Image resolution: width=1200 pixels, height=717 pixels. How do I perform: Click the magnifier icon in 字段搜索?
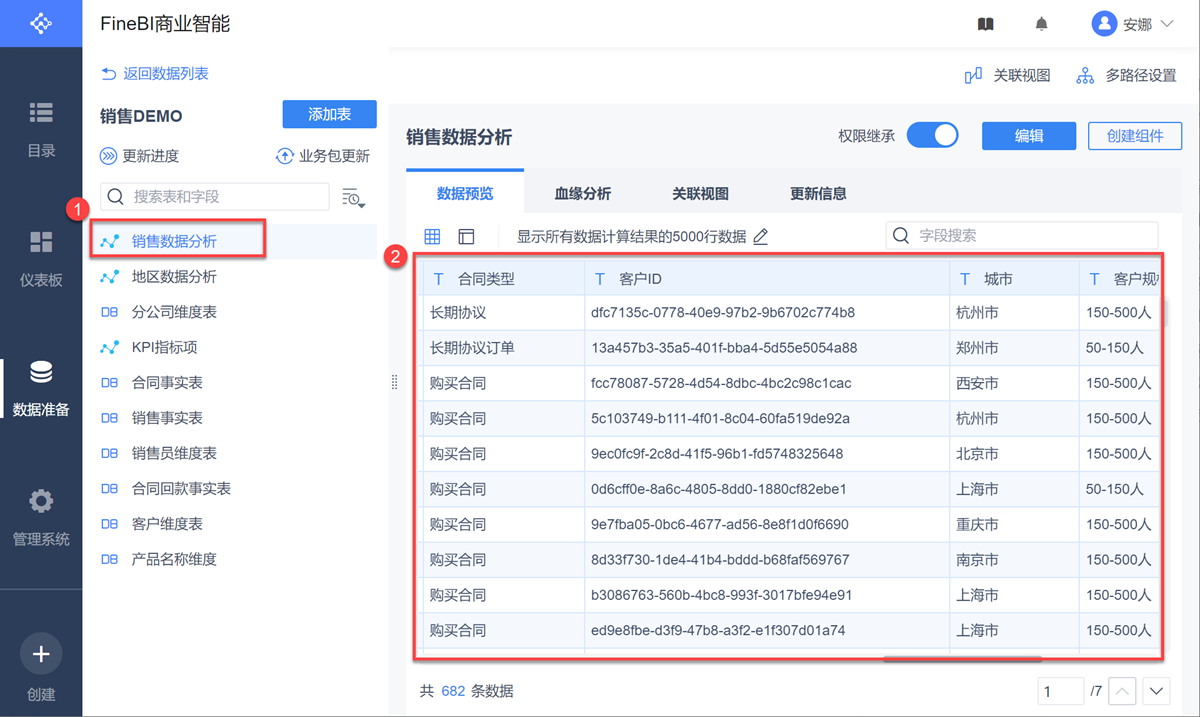tap(901, 236)
